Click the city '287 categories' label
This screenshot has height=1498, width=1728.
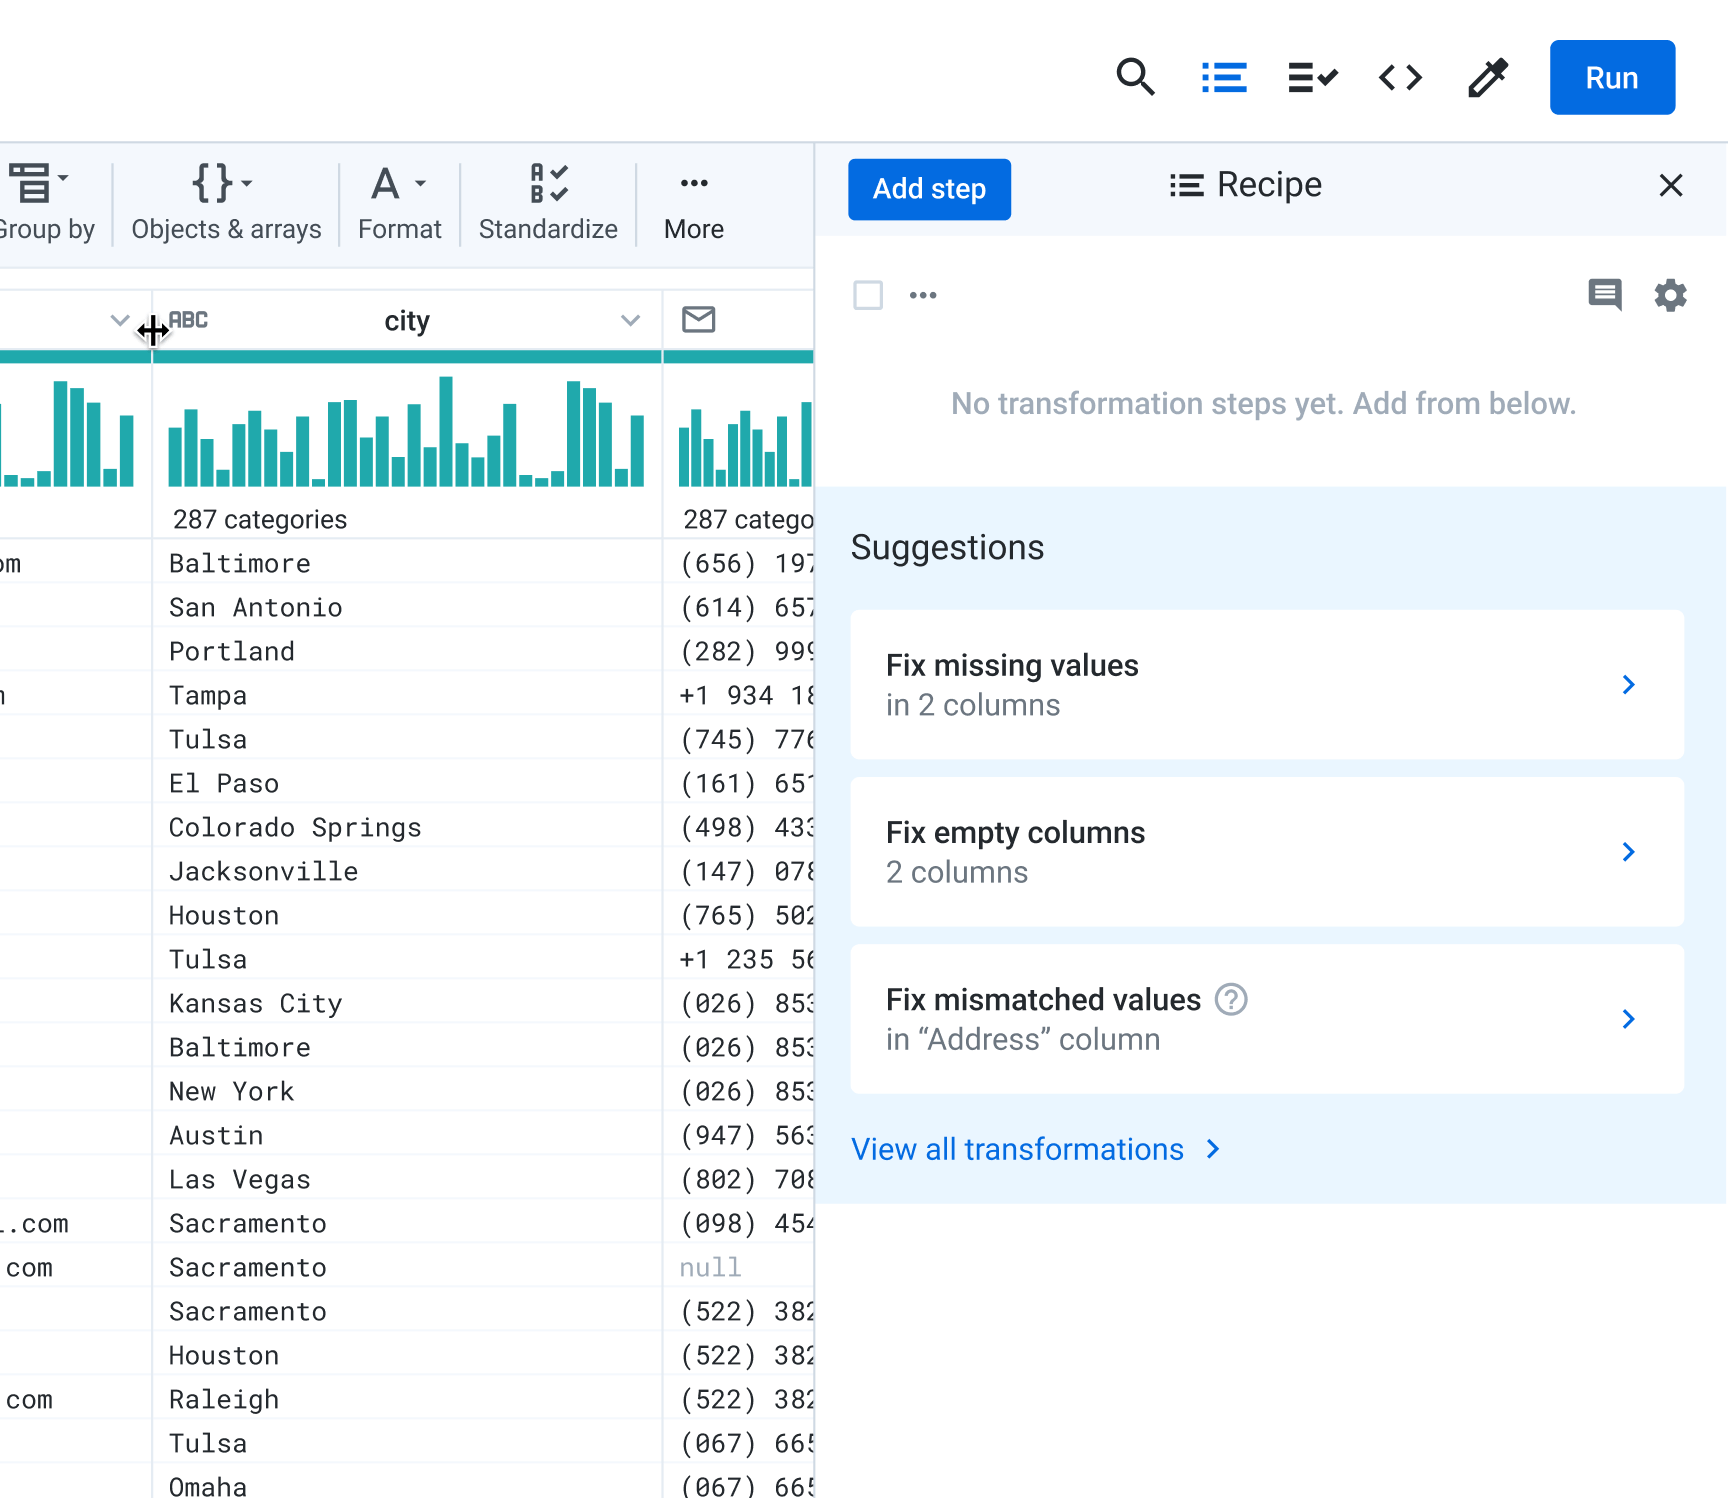260,519
